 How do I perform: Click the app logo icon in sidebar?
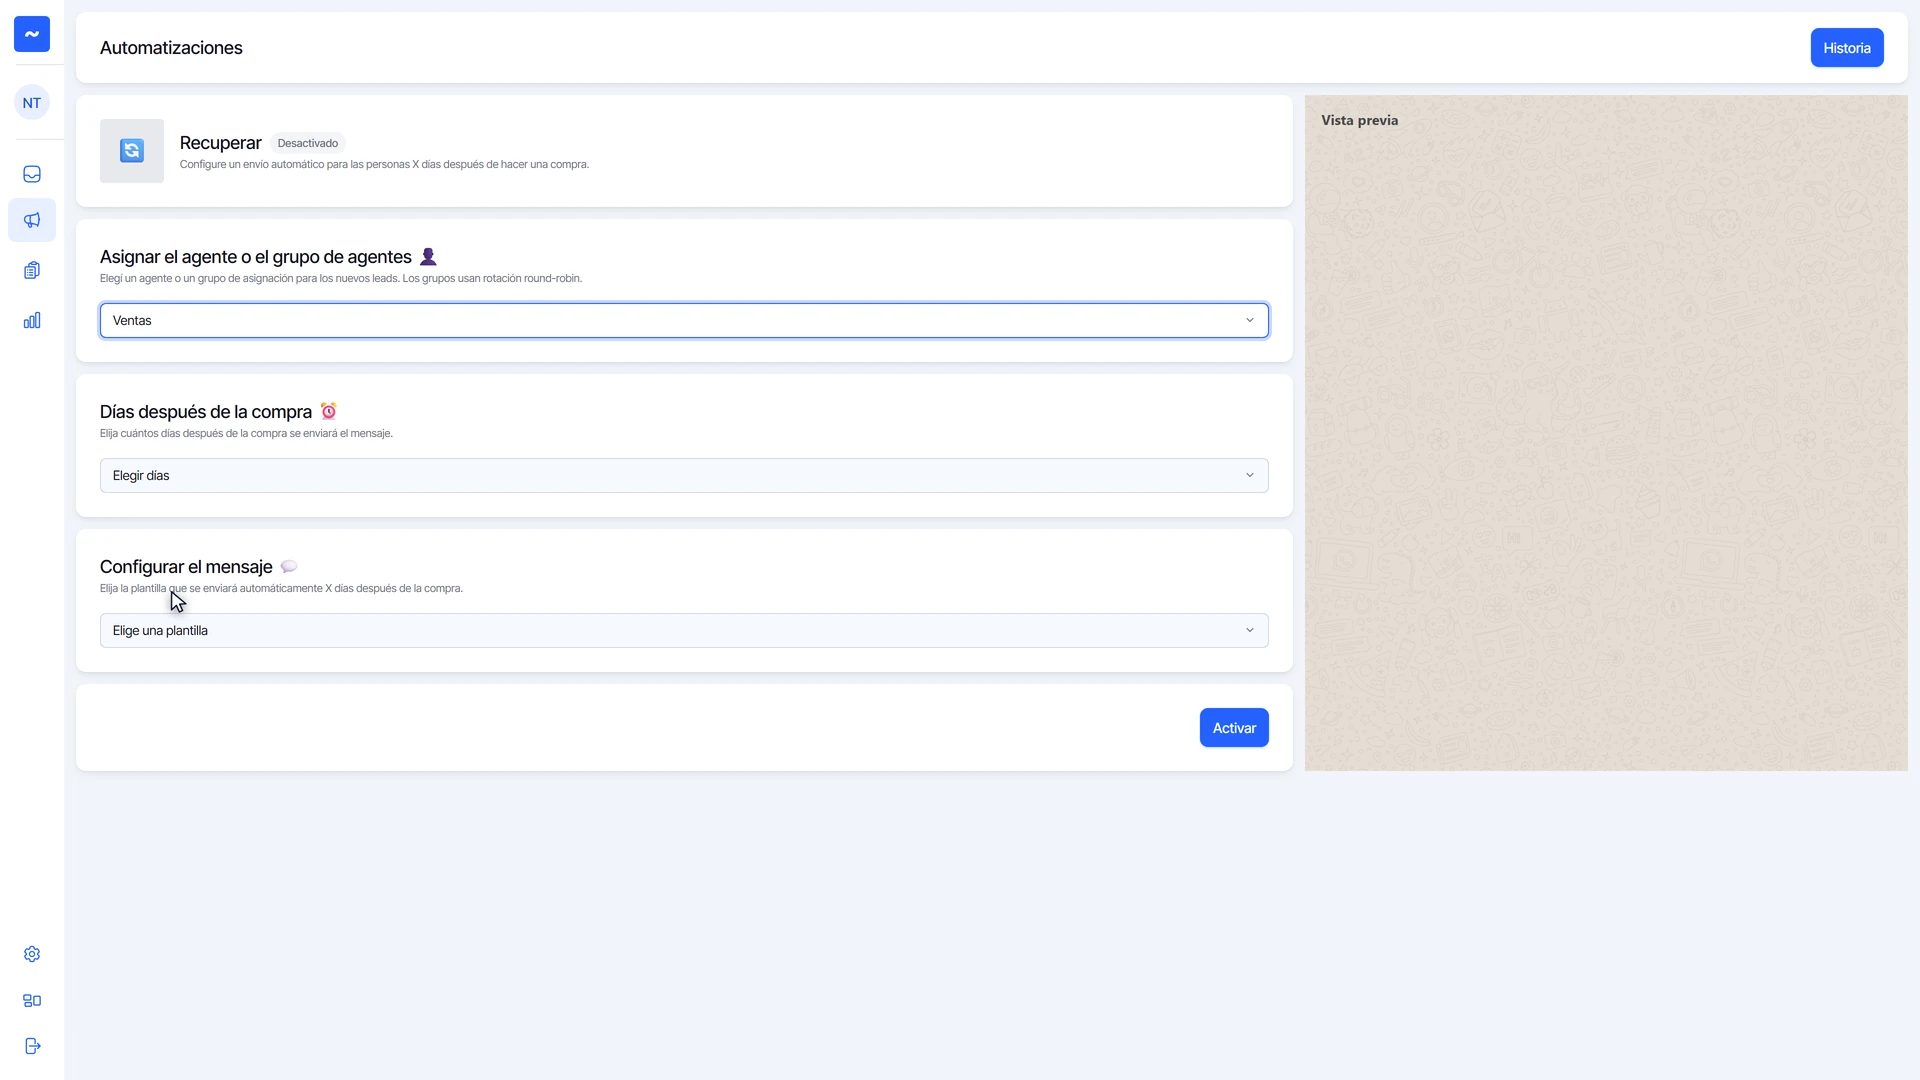coord(32,34)
